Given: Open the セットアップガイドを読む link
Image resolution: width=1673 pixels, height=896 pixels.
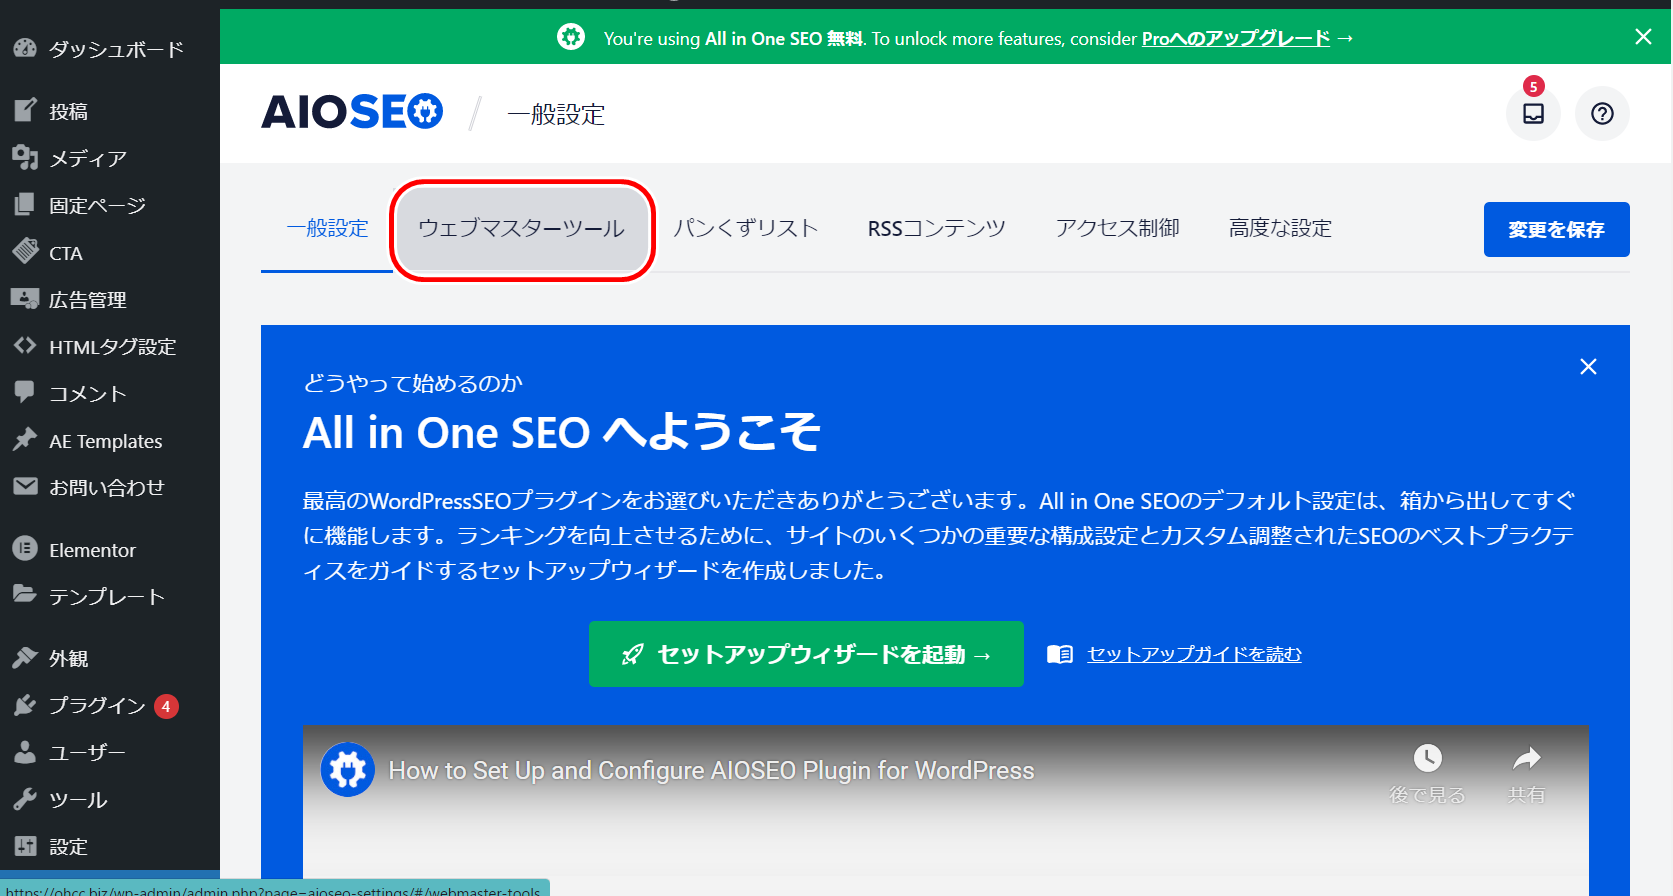Looking at the screenshot, I should (1194, 654).
